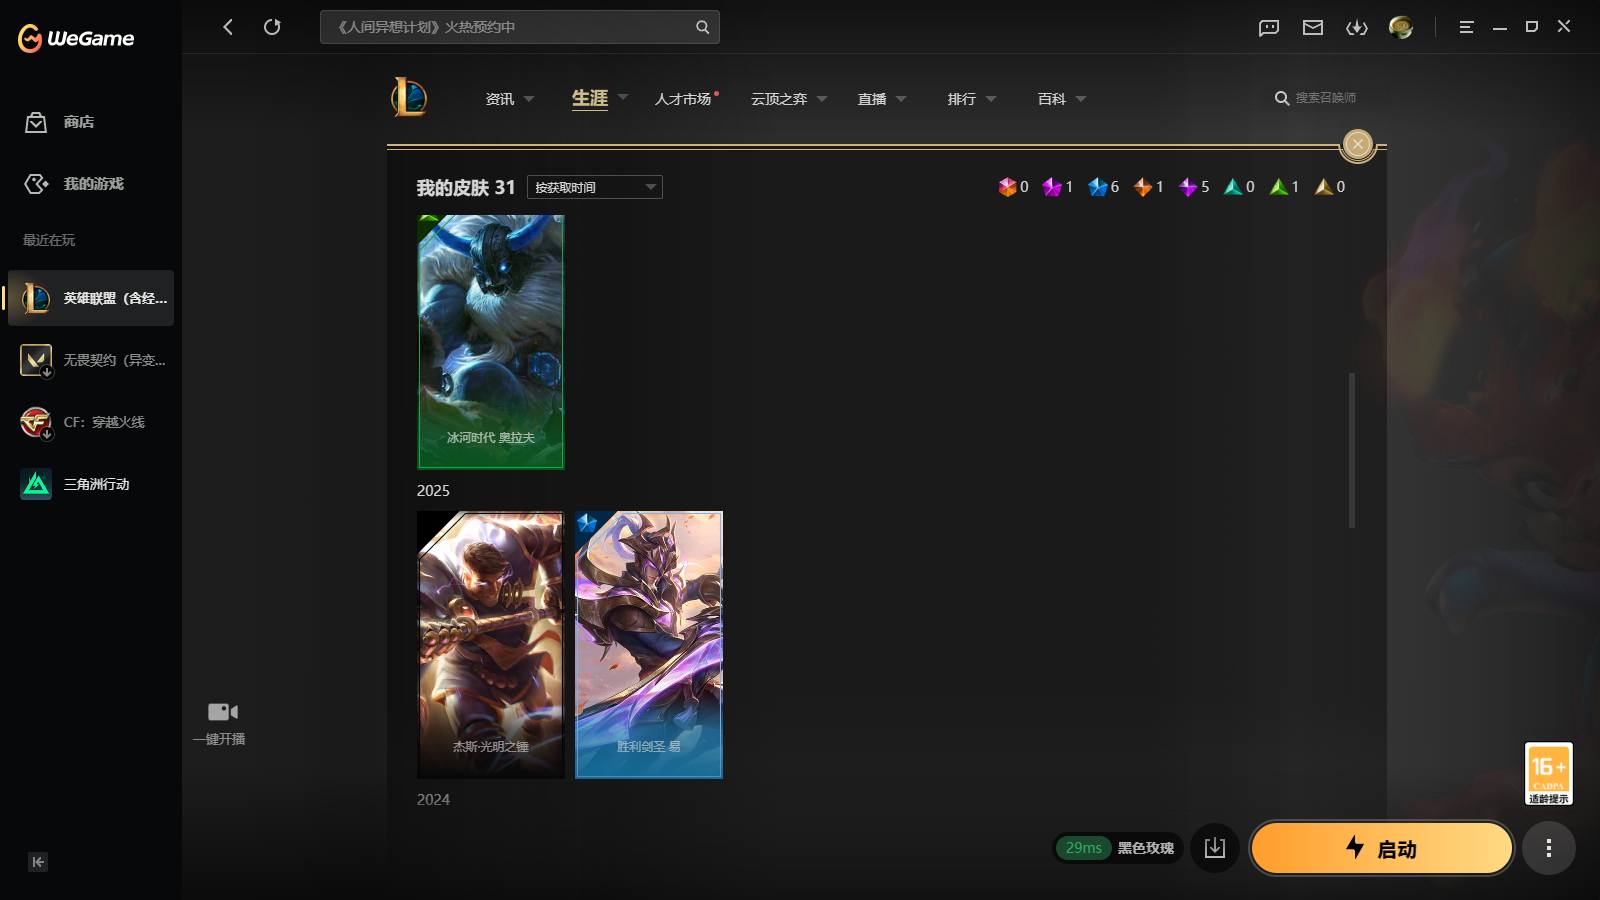Open the more options three-dot button
1600x900 pixels.
(1549, 848)
